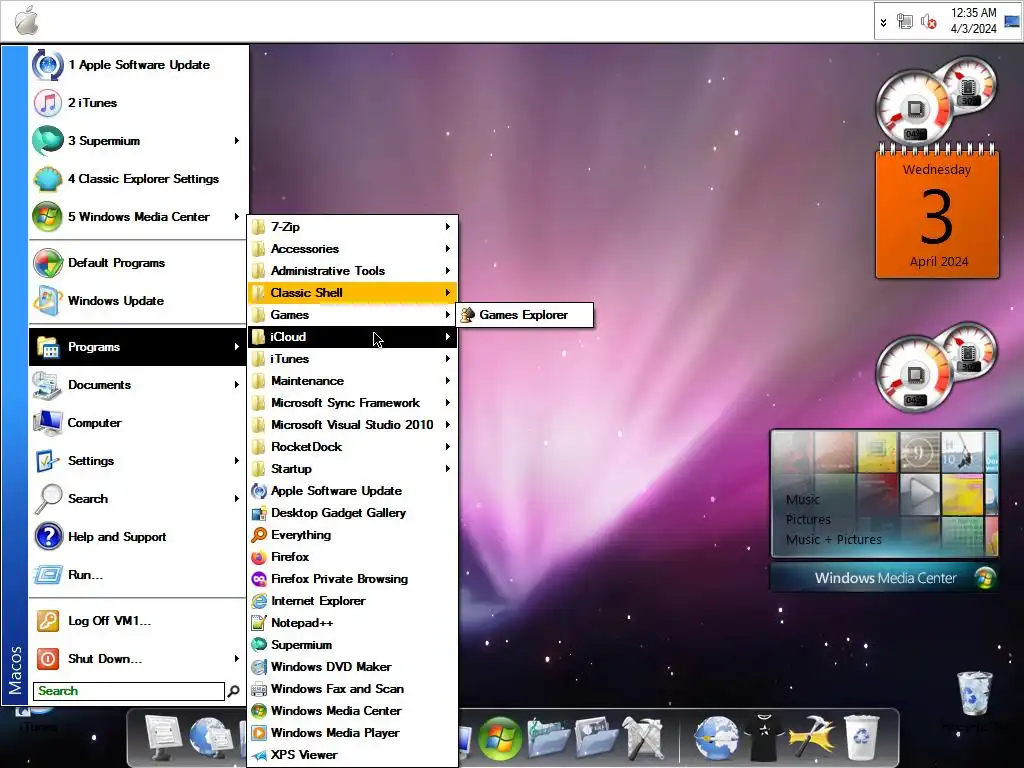Open Classic Explorer Settings
The width and height of the screenshot is (1024, 768).
tap(138, 178)
